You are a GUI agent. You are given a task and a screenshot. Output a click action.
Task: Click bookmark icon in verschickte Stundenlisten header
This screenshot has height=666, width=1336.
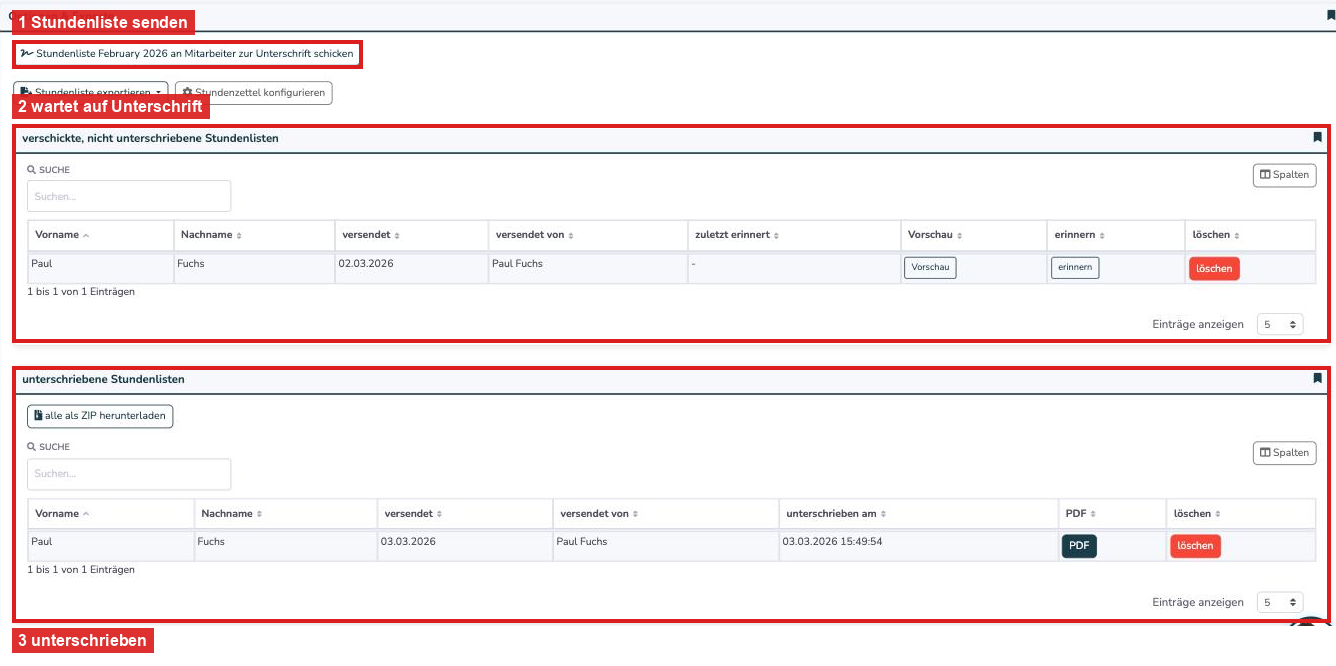coord(1317,138)
